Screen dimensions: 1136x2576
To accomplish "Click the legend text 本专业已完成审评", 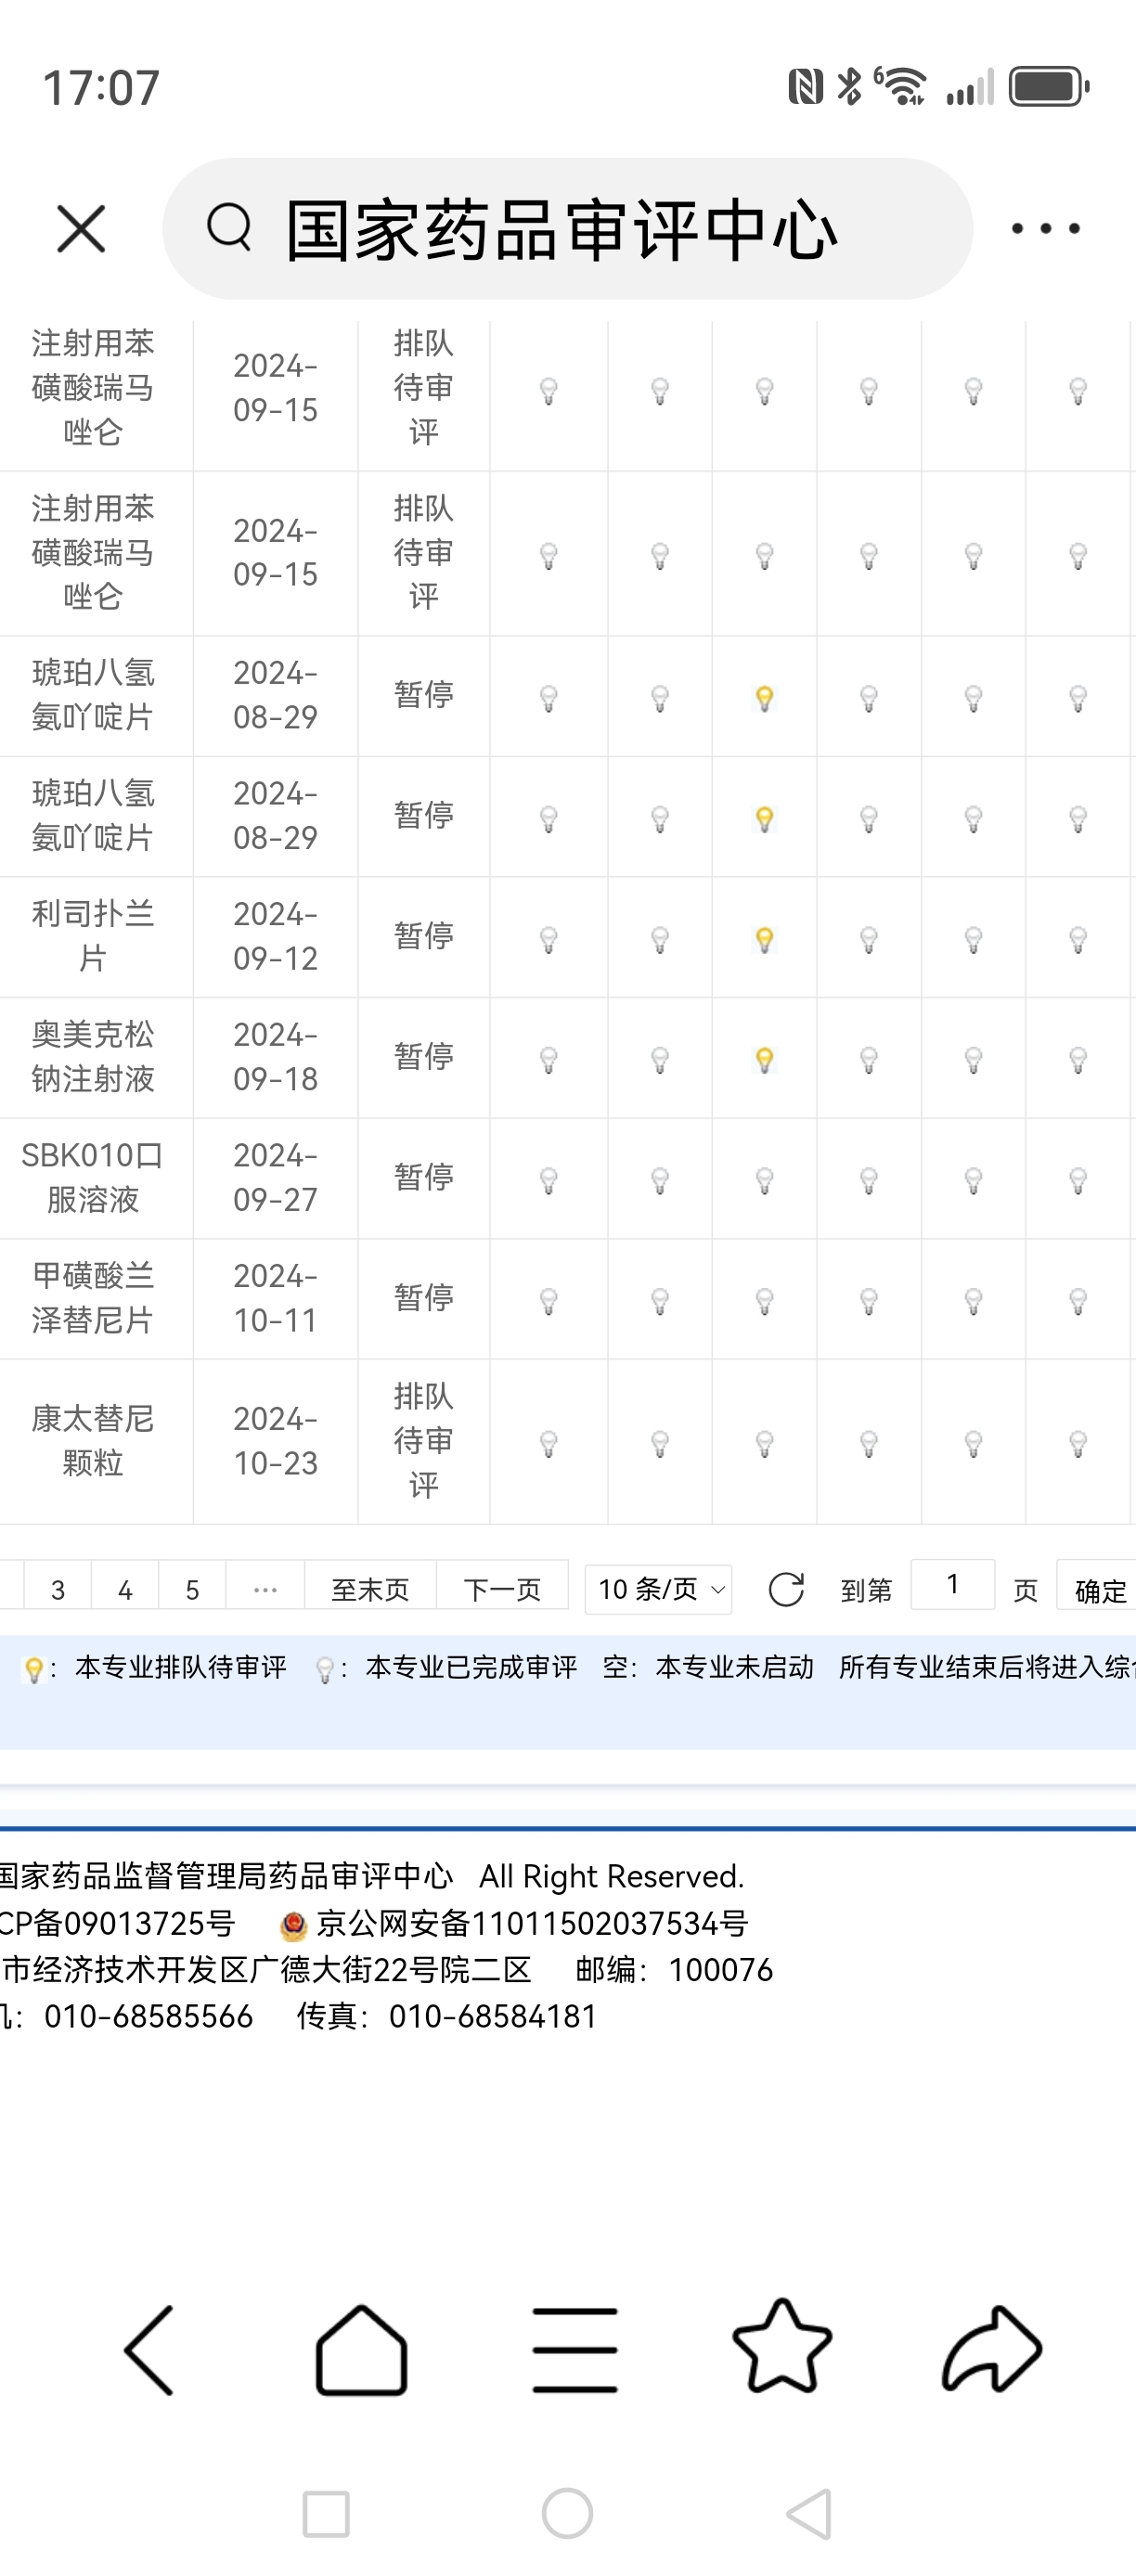I will [x=471, y=1667].
